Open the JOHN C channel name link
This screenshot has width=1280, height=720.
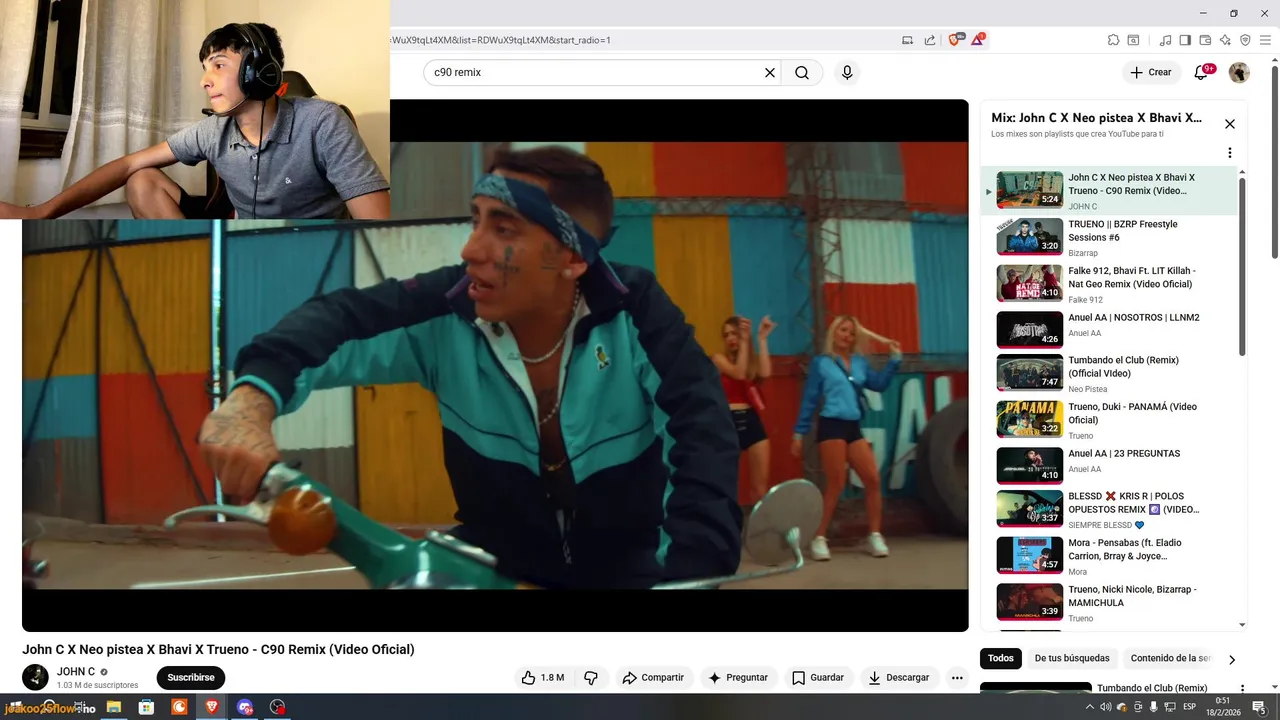[x=76, y=672]
